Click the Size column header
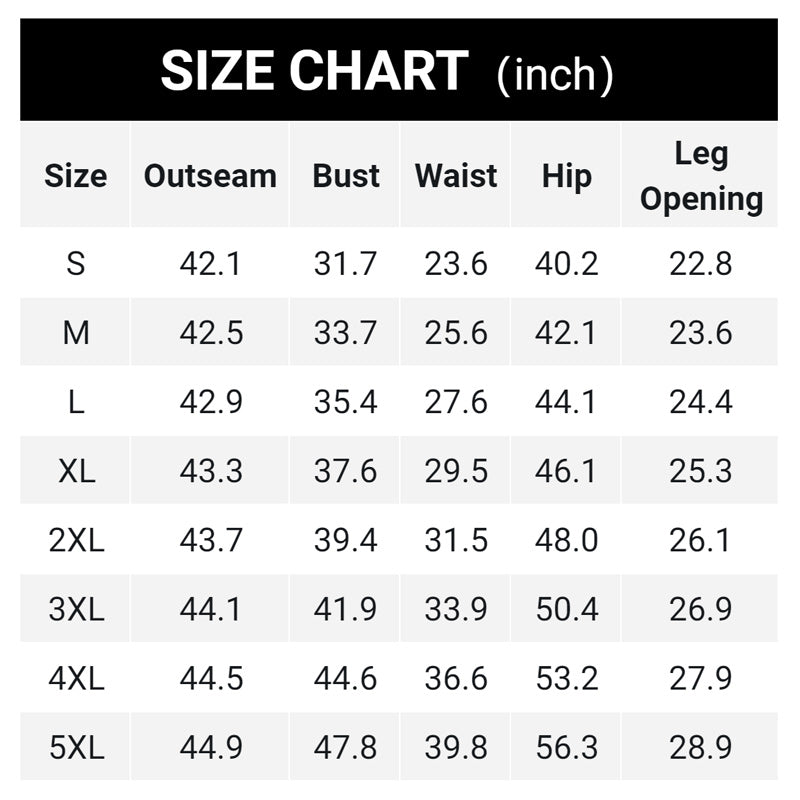Screen dimensions: 800x800 click(76, 176)
